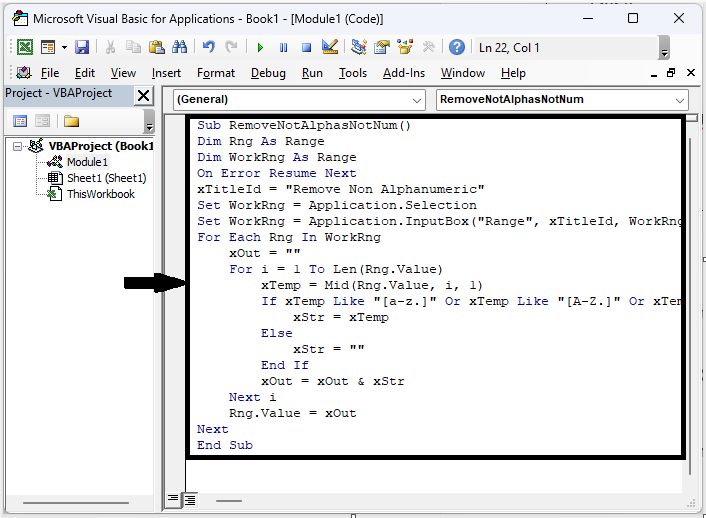Save the project with the floppy icon
This screenshot has height=518, width=706.
click(x=82, y=47)
